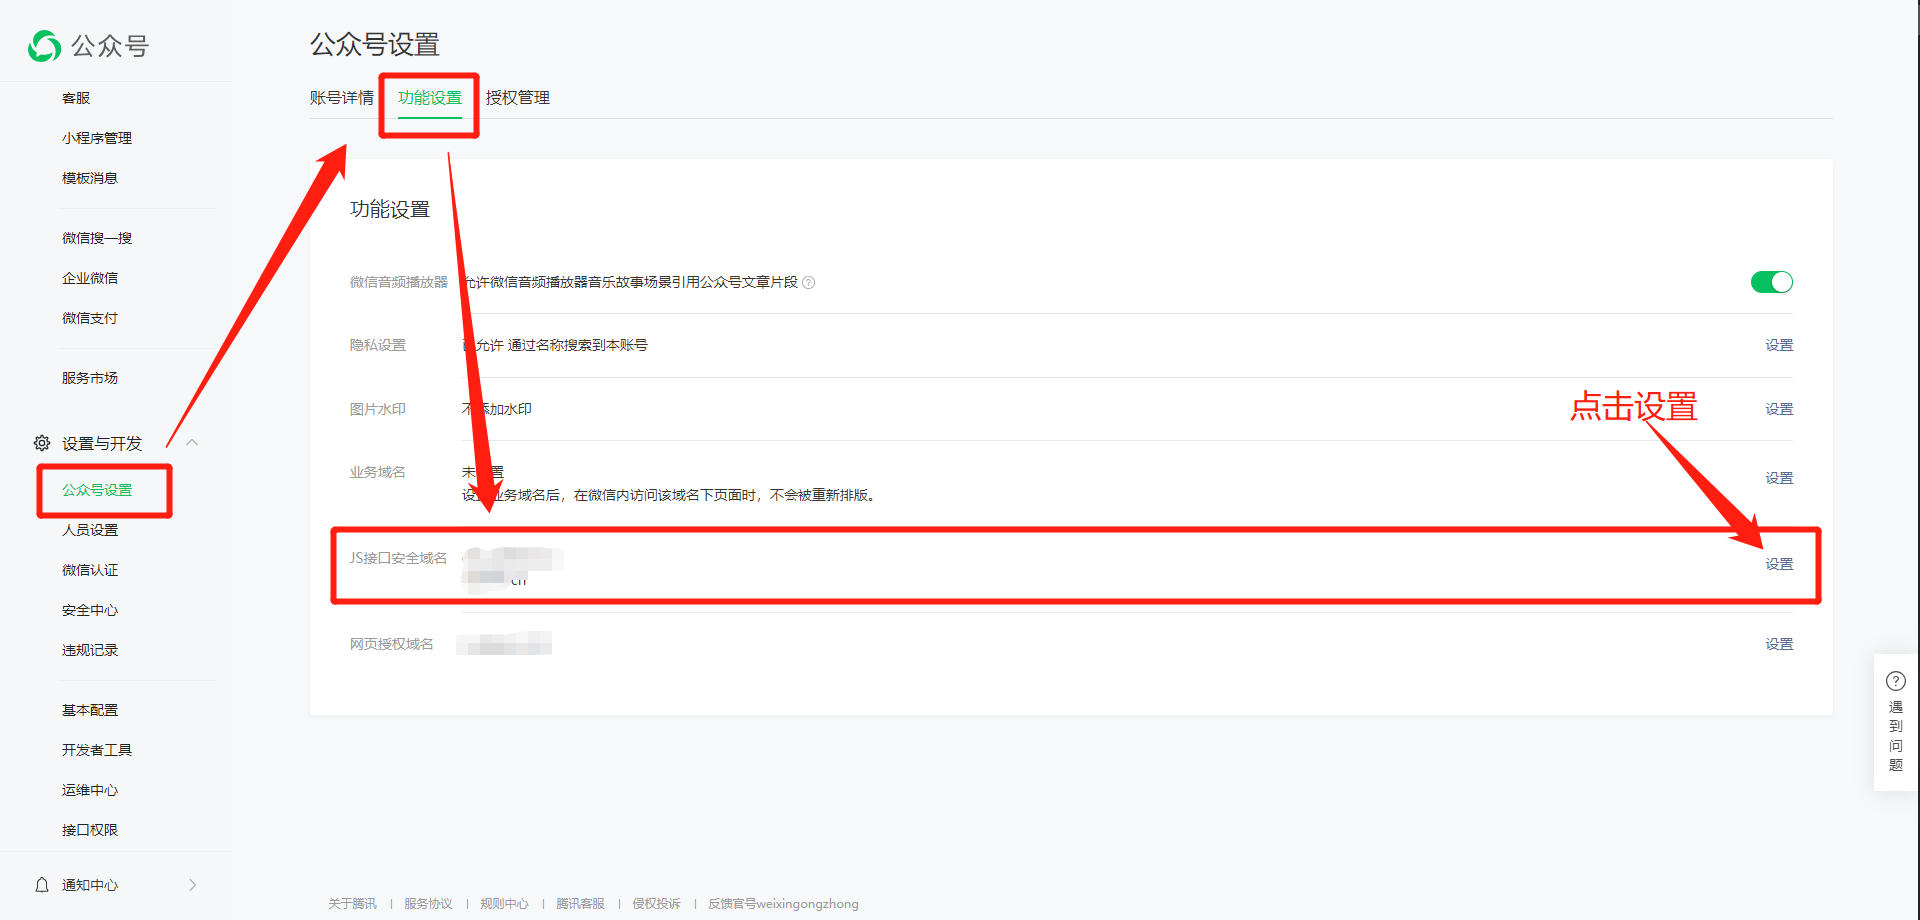Expand the 通知中心 arrow
Viewport: 1920px width, 920px height.
[193, 885]
